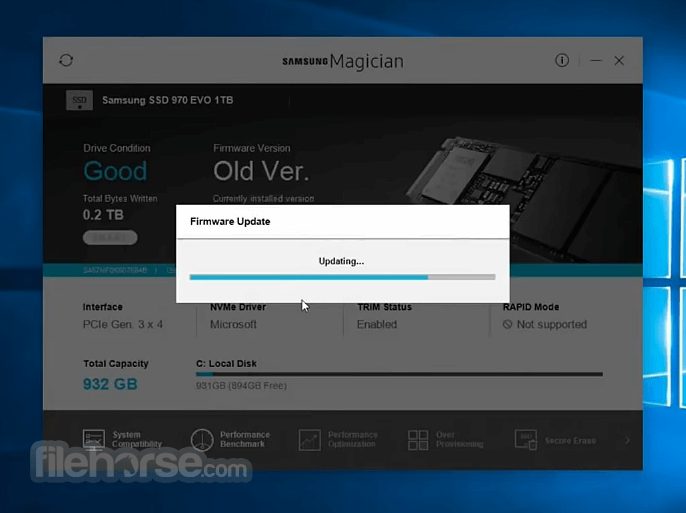This screenshot has width=686, height=513.
Task: Close the Samsung Magician window
Action: tap(619, 60)
